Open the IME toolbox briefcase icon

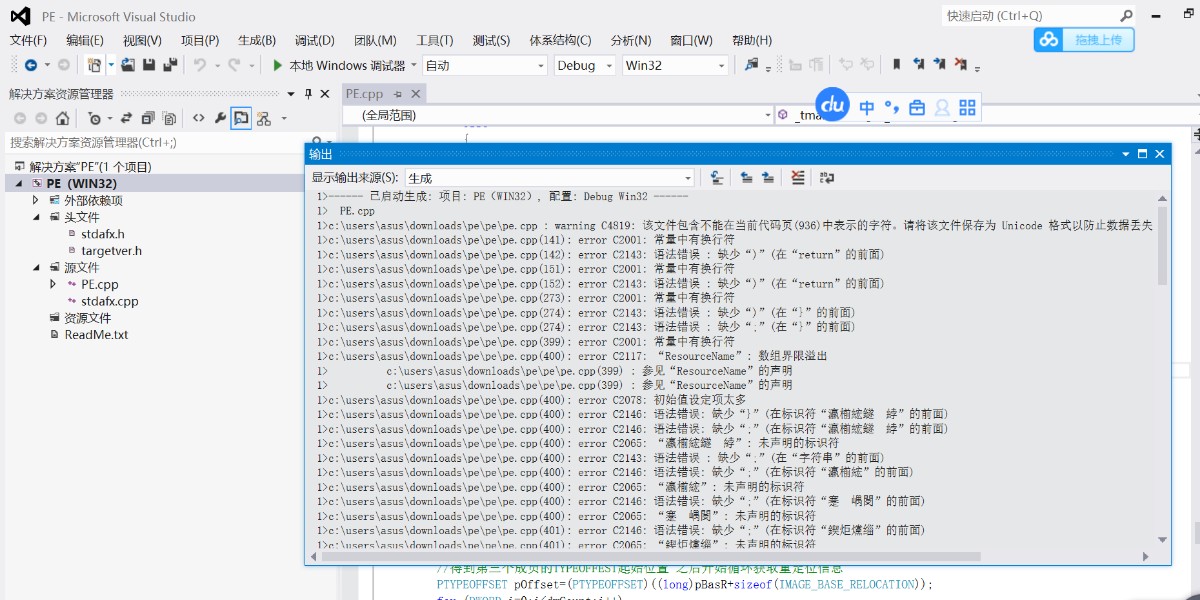[917, 107]
